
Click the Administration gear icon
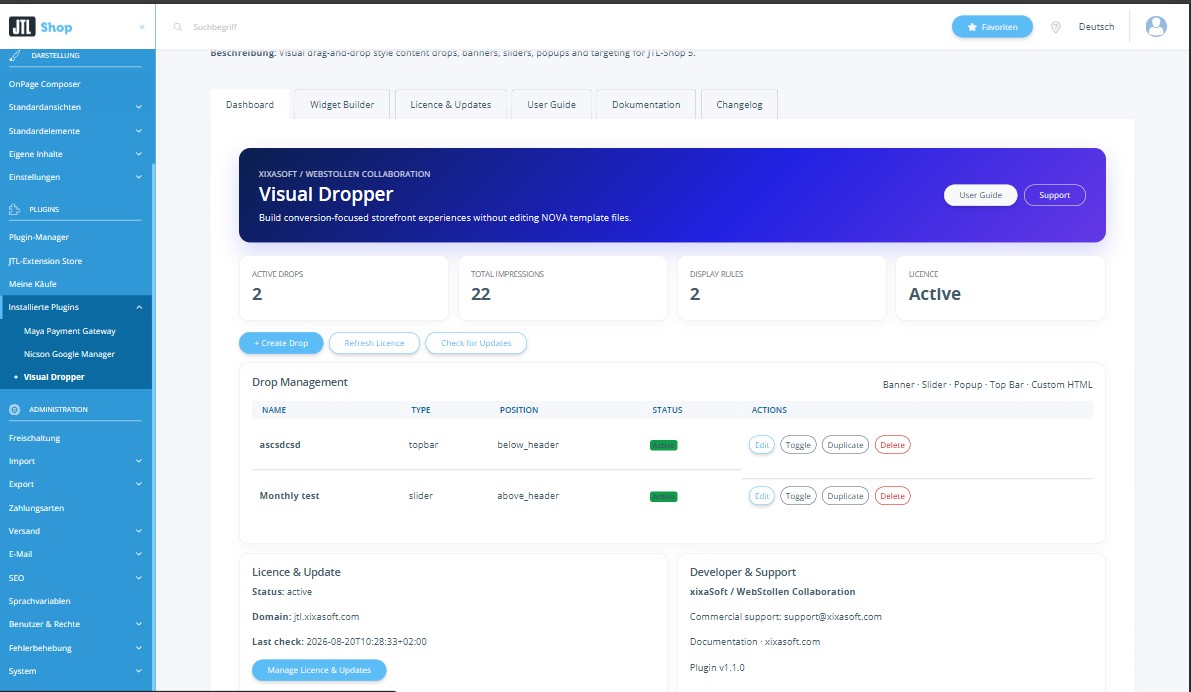point(14,409)
